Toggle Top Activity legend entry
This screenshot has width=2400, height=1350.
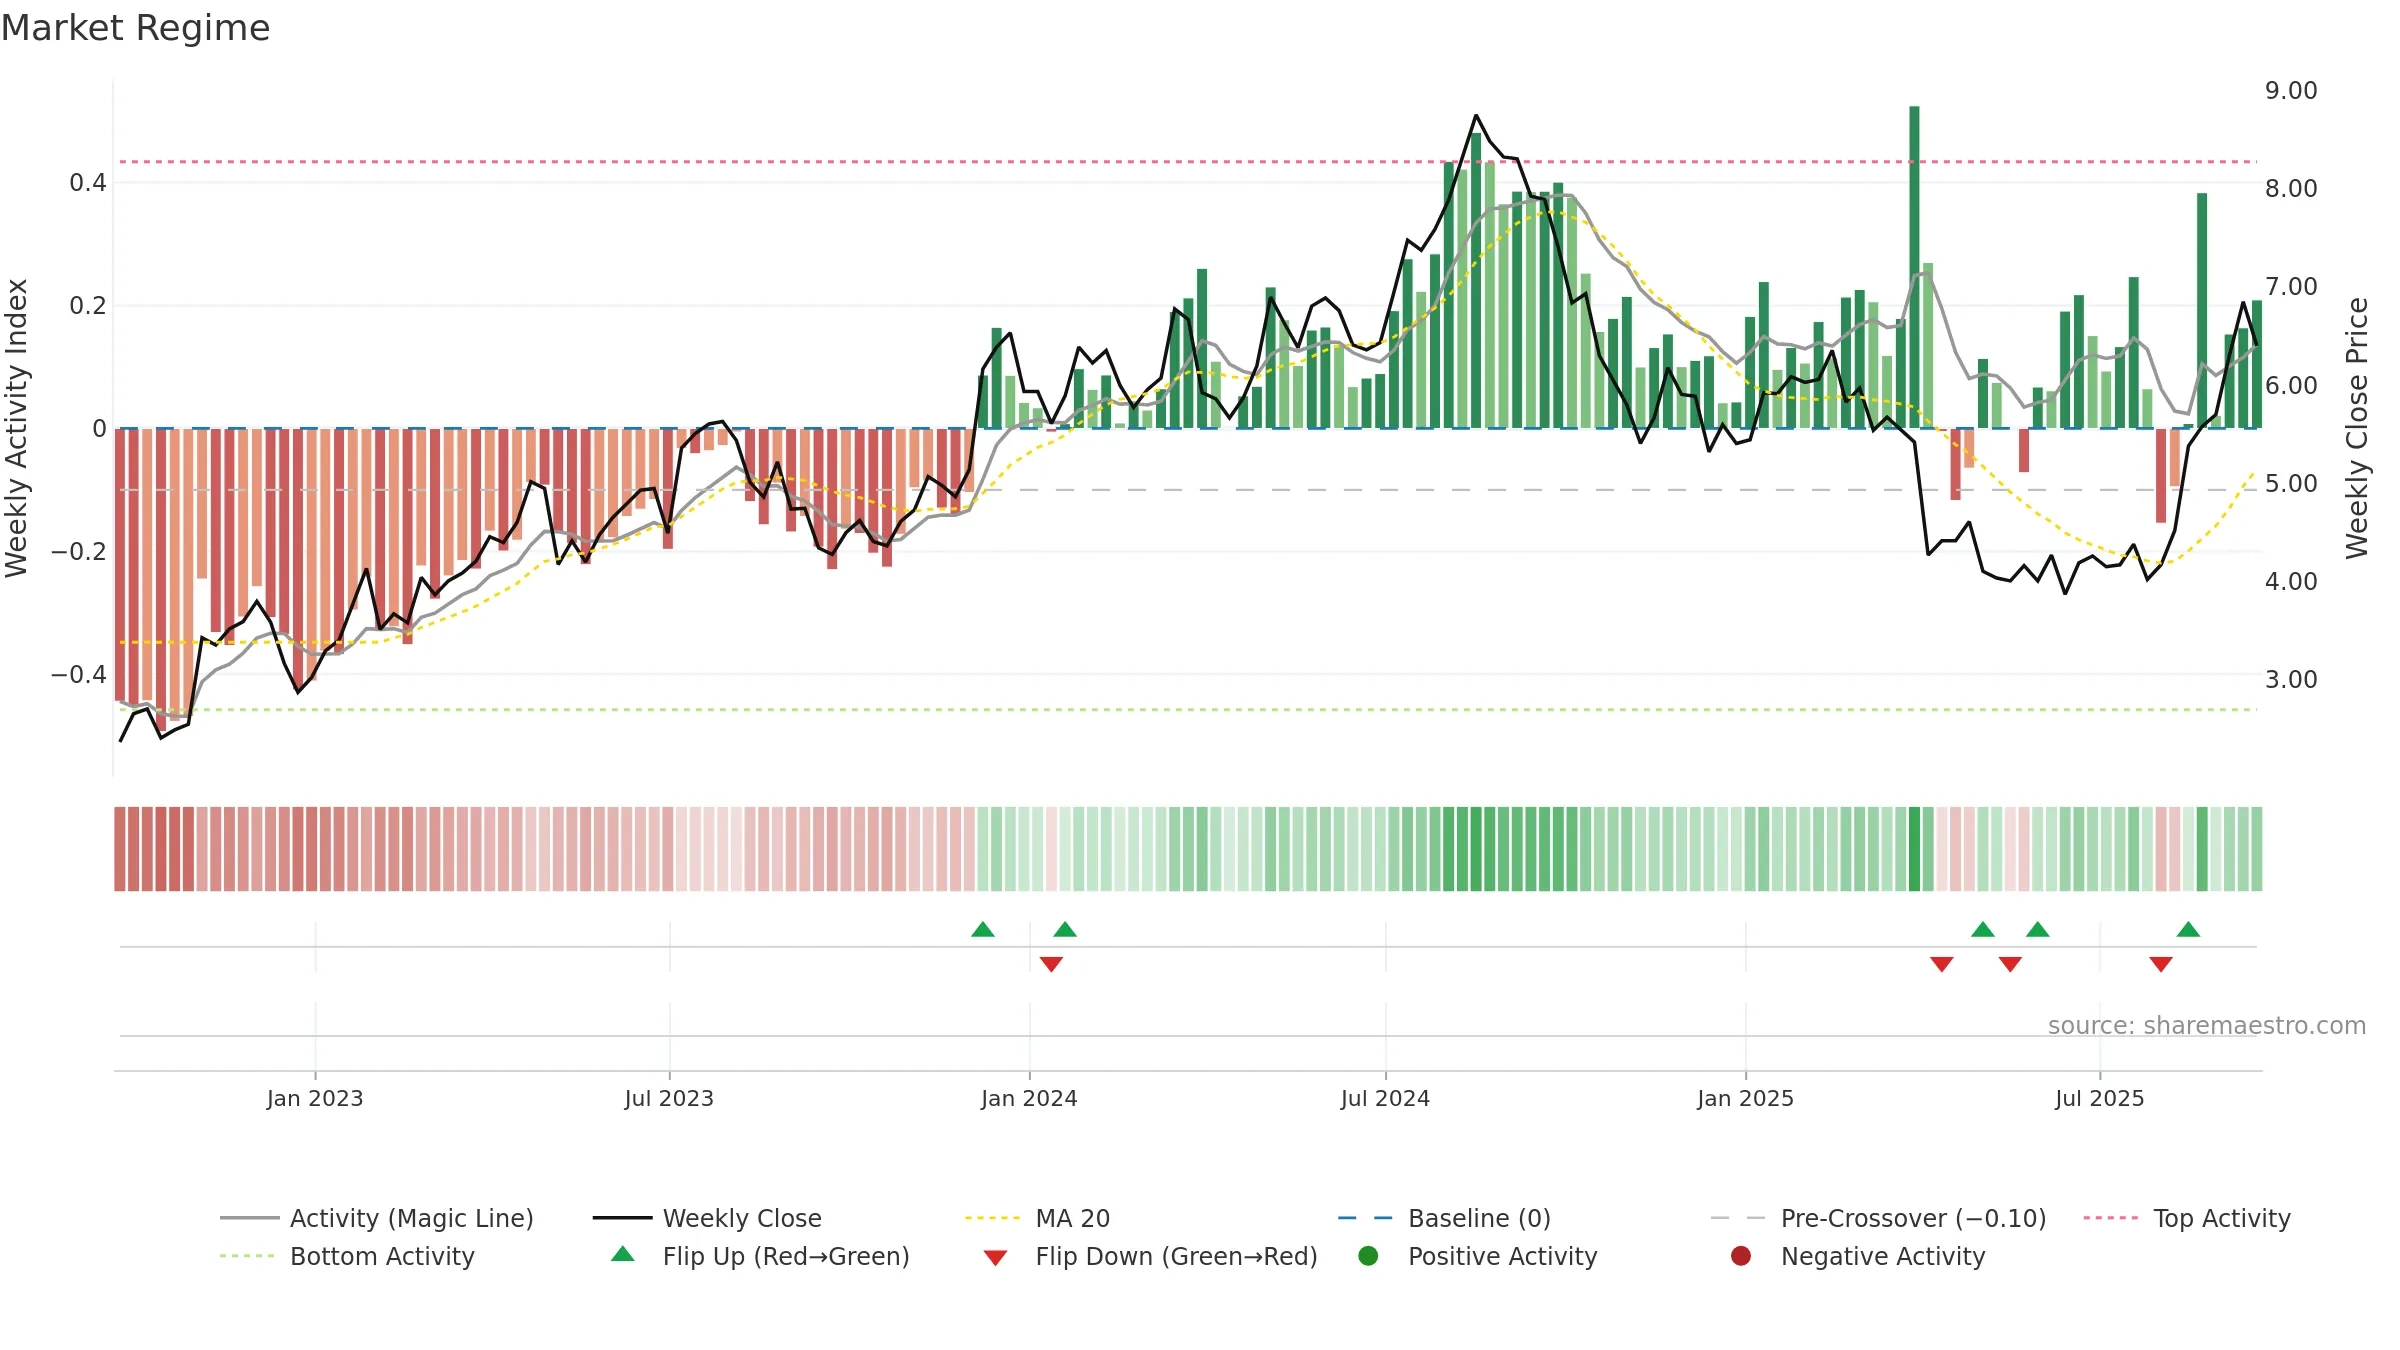coord(2187,1218)
